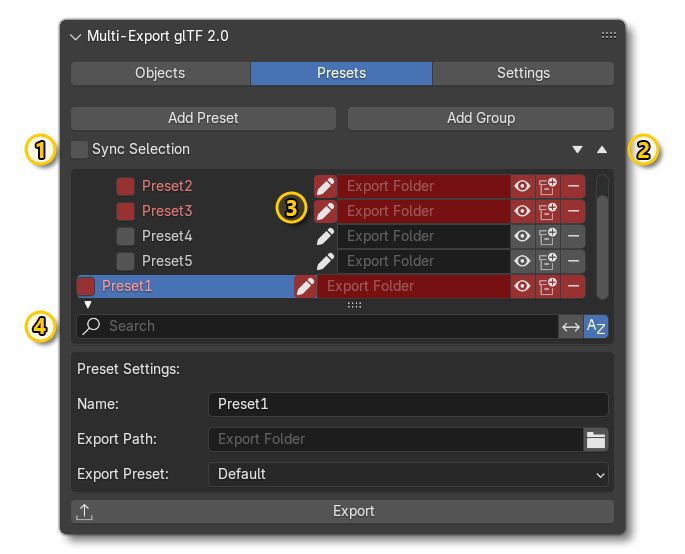The height and width of the screenshot is (554, 685).
Task: Click the Export Path input field
Action: 396,440
